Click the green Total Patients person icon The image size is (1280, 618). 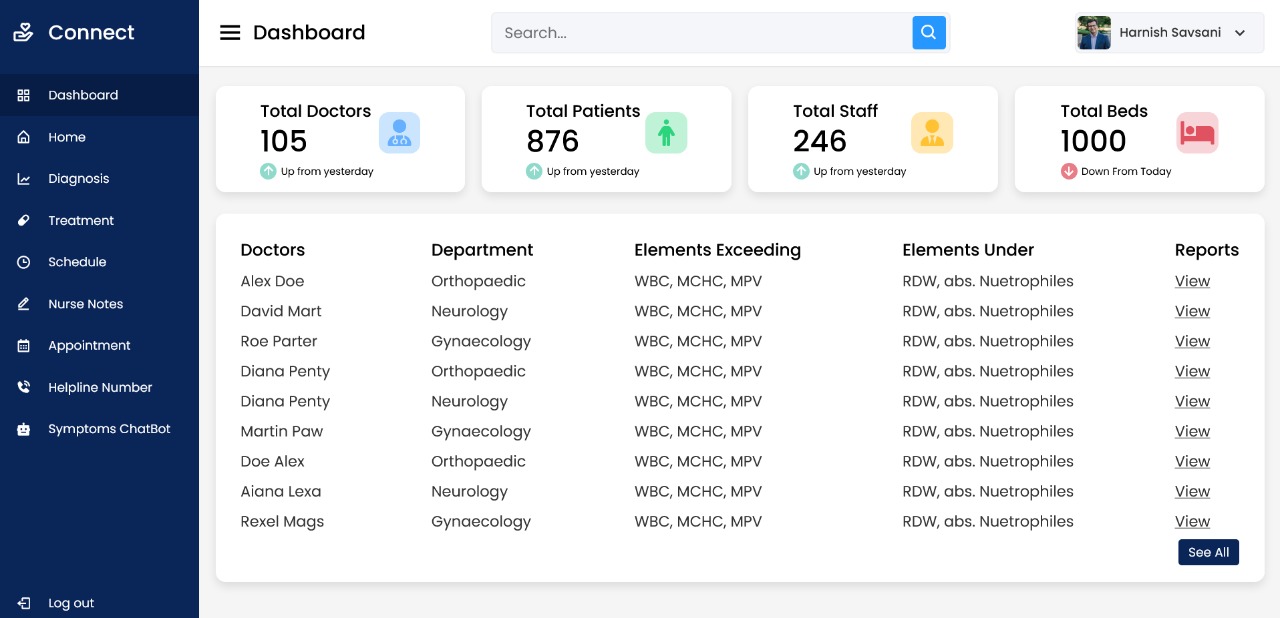[665, 133]
